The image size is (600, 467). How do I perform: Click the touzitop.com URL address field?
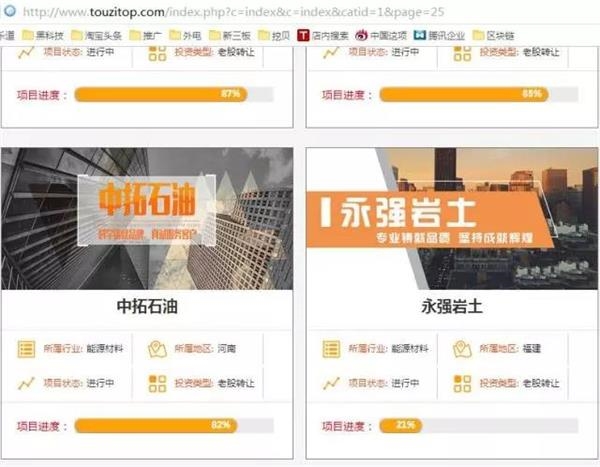233,12
